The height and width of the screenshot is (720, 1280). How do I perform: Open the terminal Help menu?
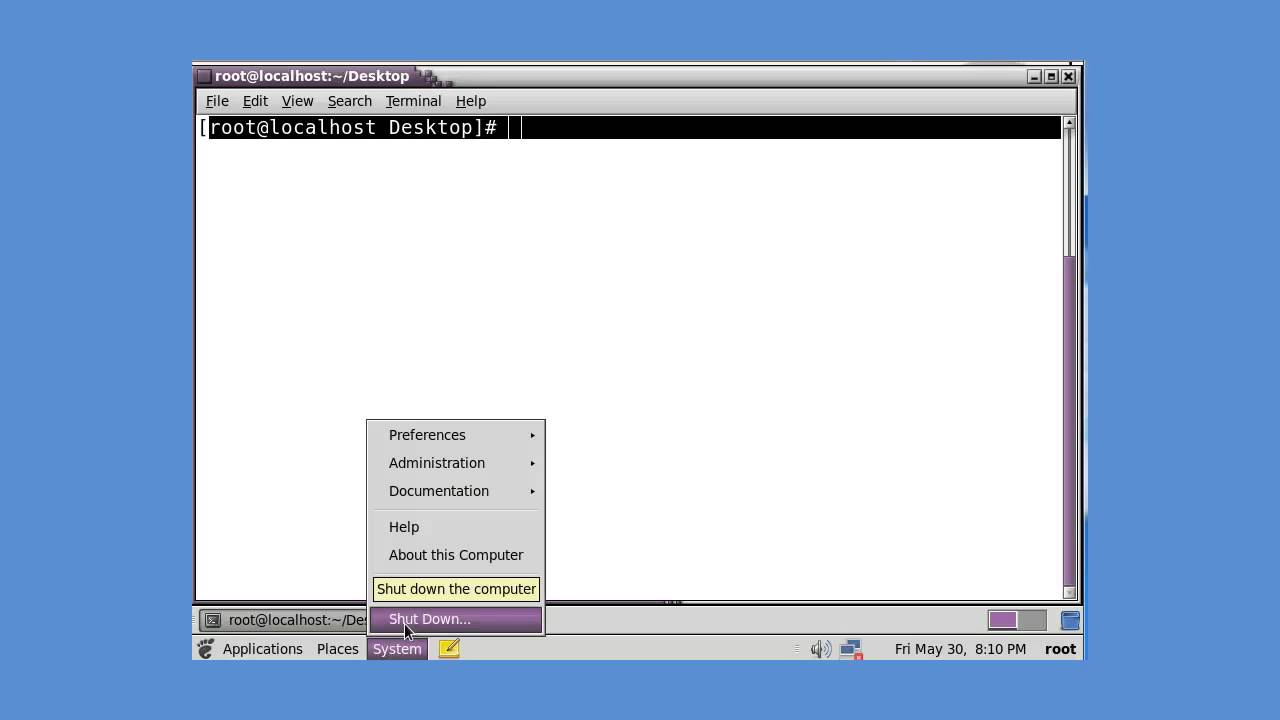470,101
